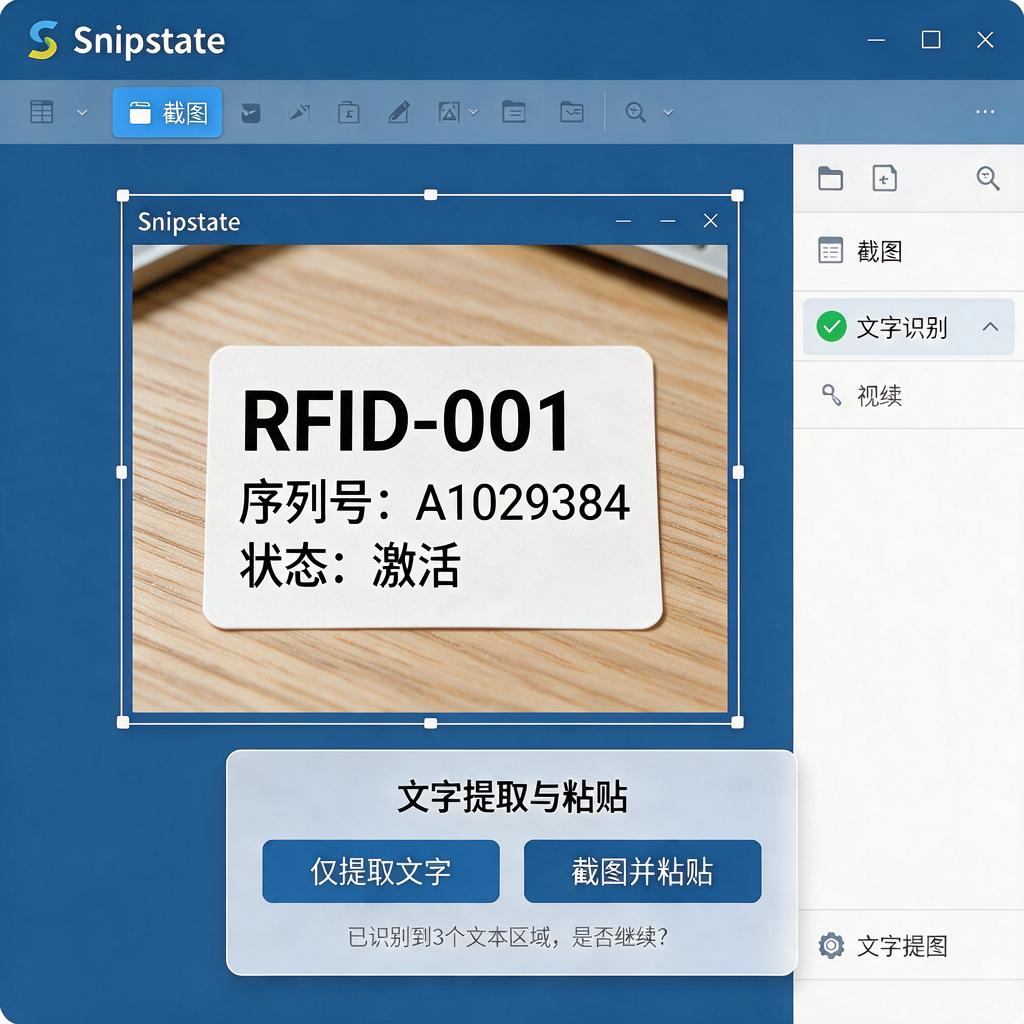Click the gear icon beside 文字提图
The height and width of the screenshot is (1024, 1024).
[831, 946]
